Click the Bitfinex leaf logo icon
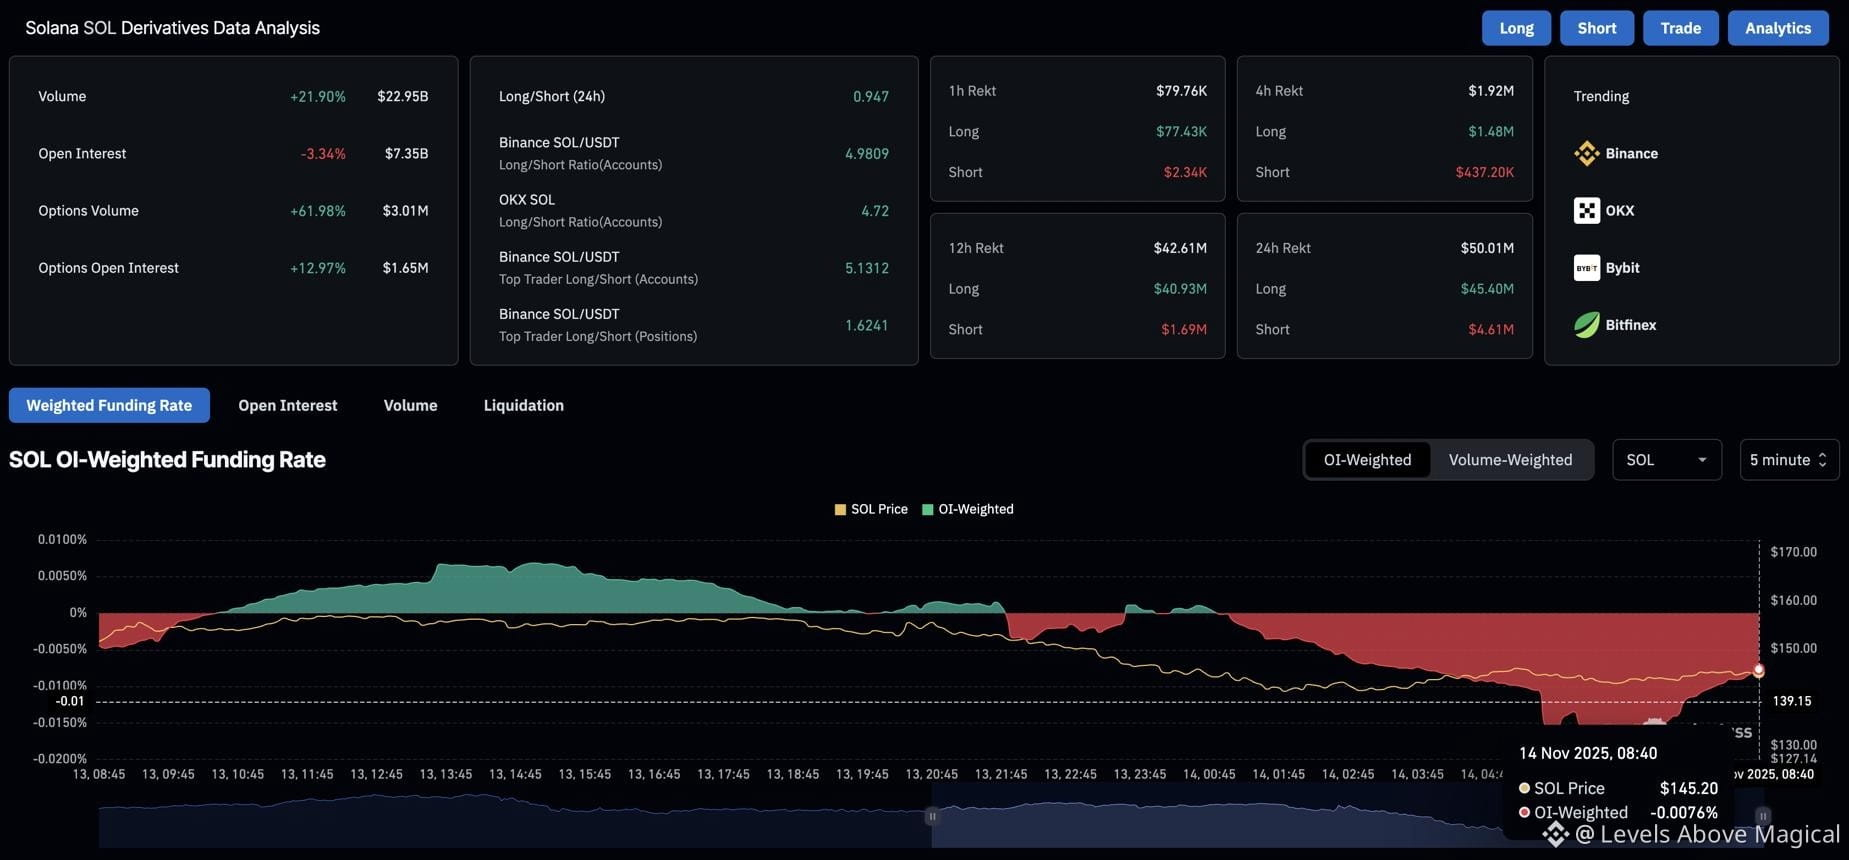The width and height of the screenshot is (1849, 860). [1586, 324]
